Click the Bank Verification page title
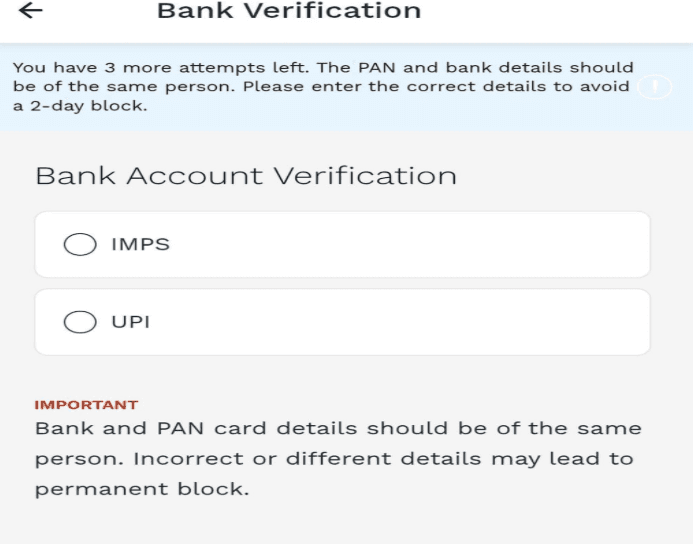The height and width of the screenshot is (544, 693). 289,10
